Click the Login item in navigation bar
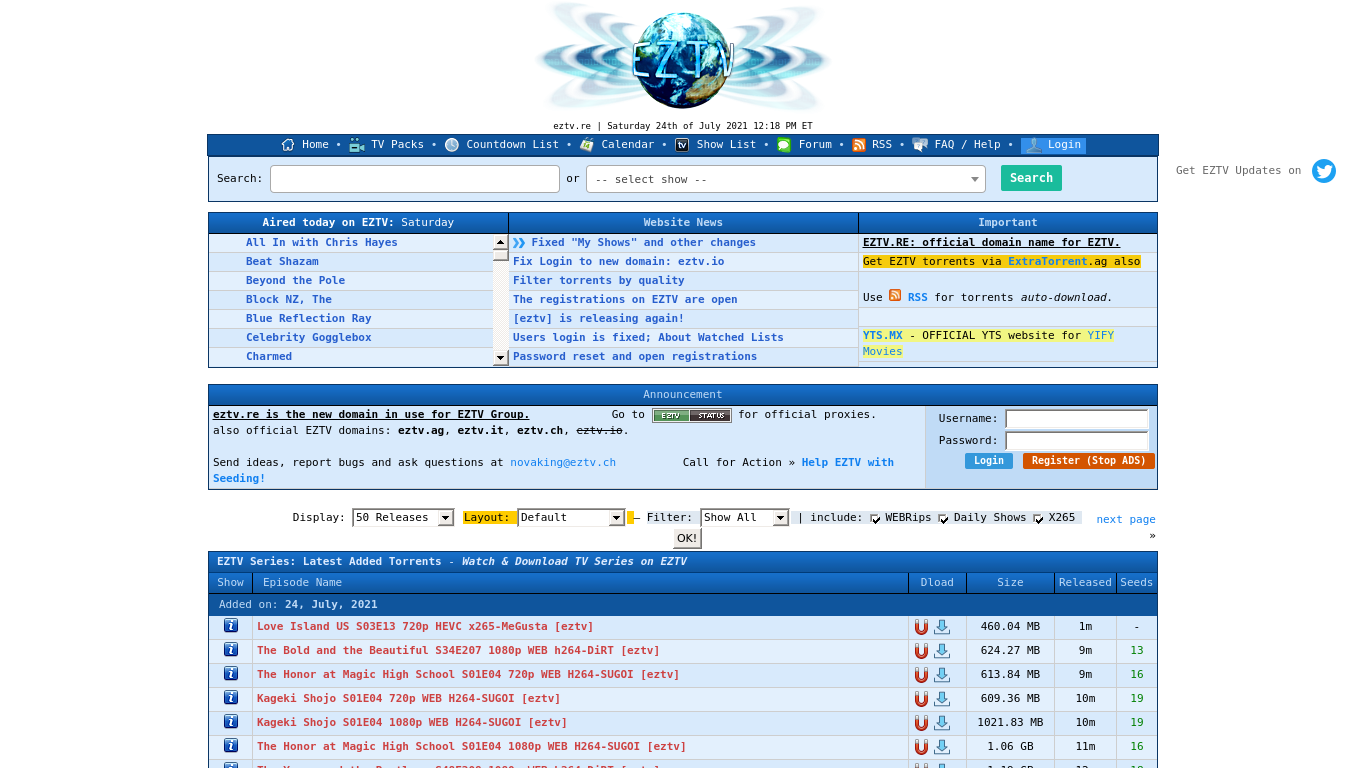Image resolution: width=1366 pixels, height=768 pixels. [1053, 145]
